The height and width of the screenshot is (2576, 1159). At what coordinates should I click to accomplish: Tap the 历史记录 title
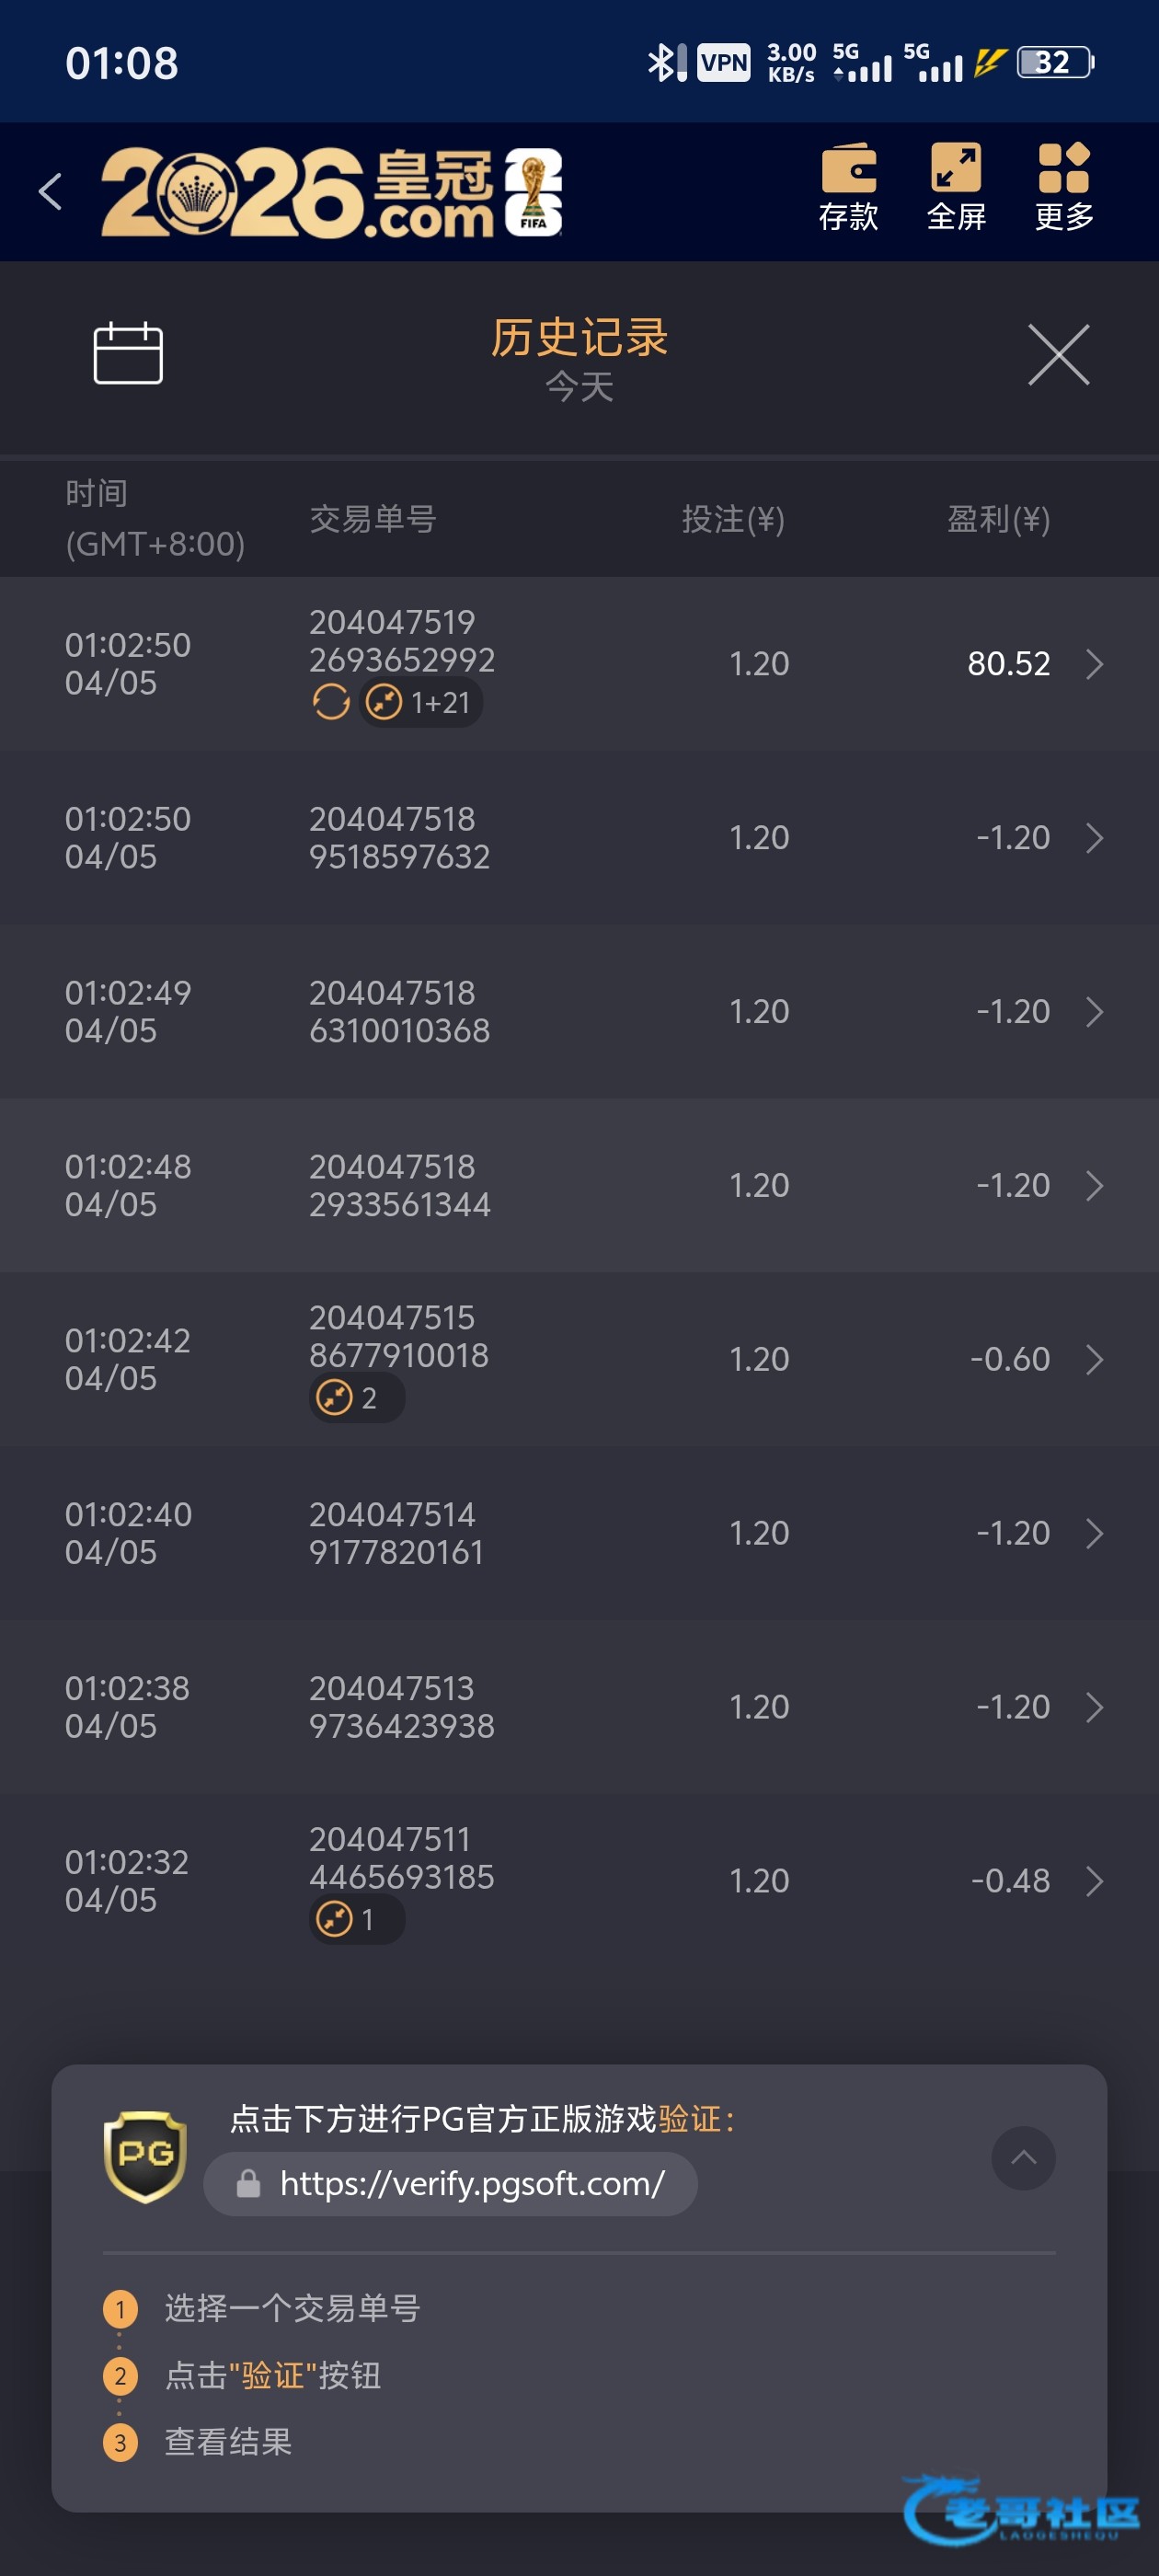point(579,338)
